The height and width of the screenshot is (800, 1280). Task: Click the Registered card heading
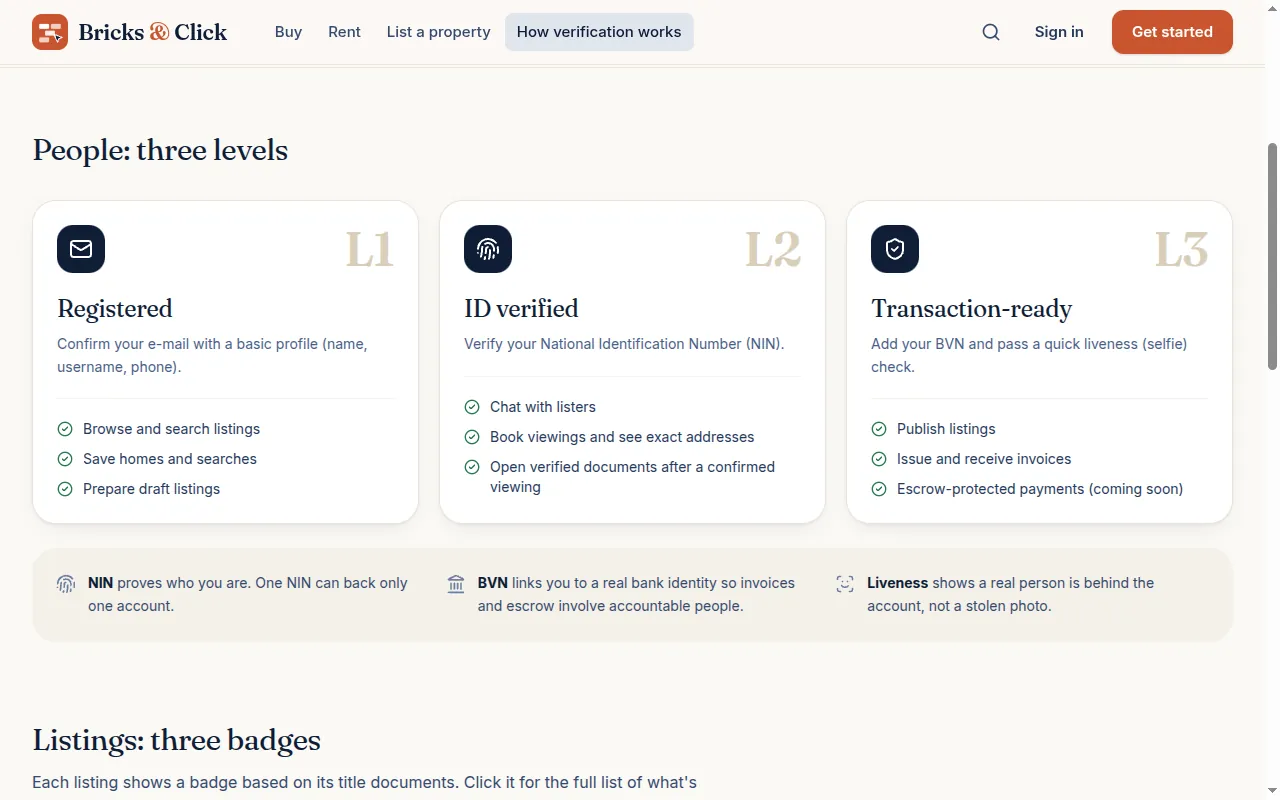point(115,309)
